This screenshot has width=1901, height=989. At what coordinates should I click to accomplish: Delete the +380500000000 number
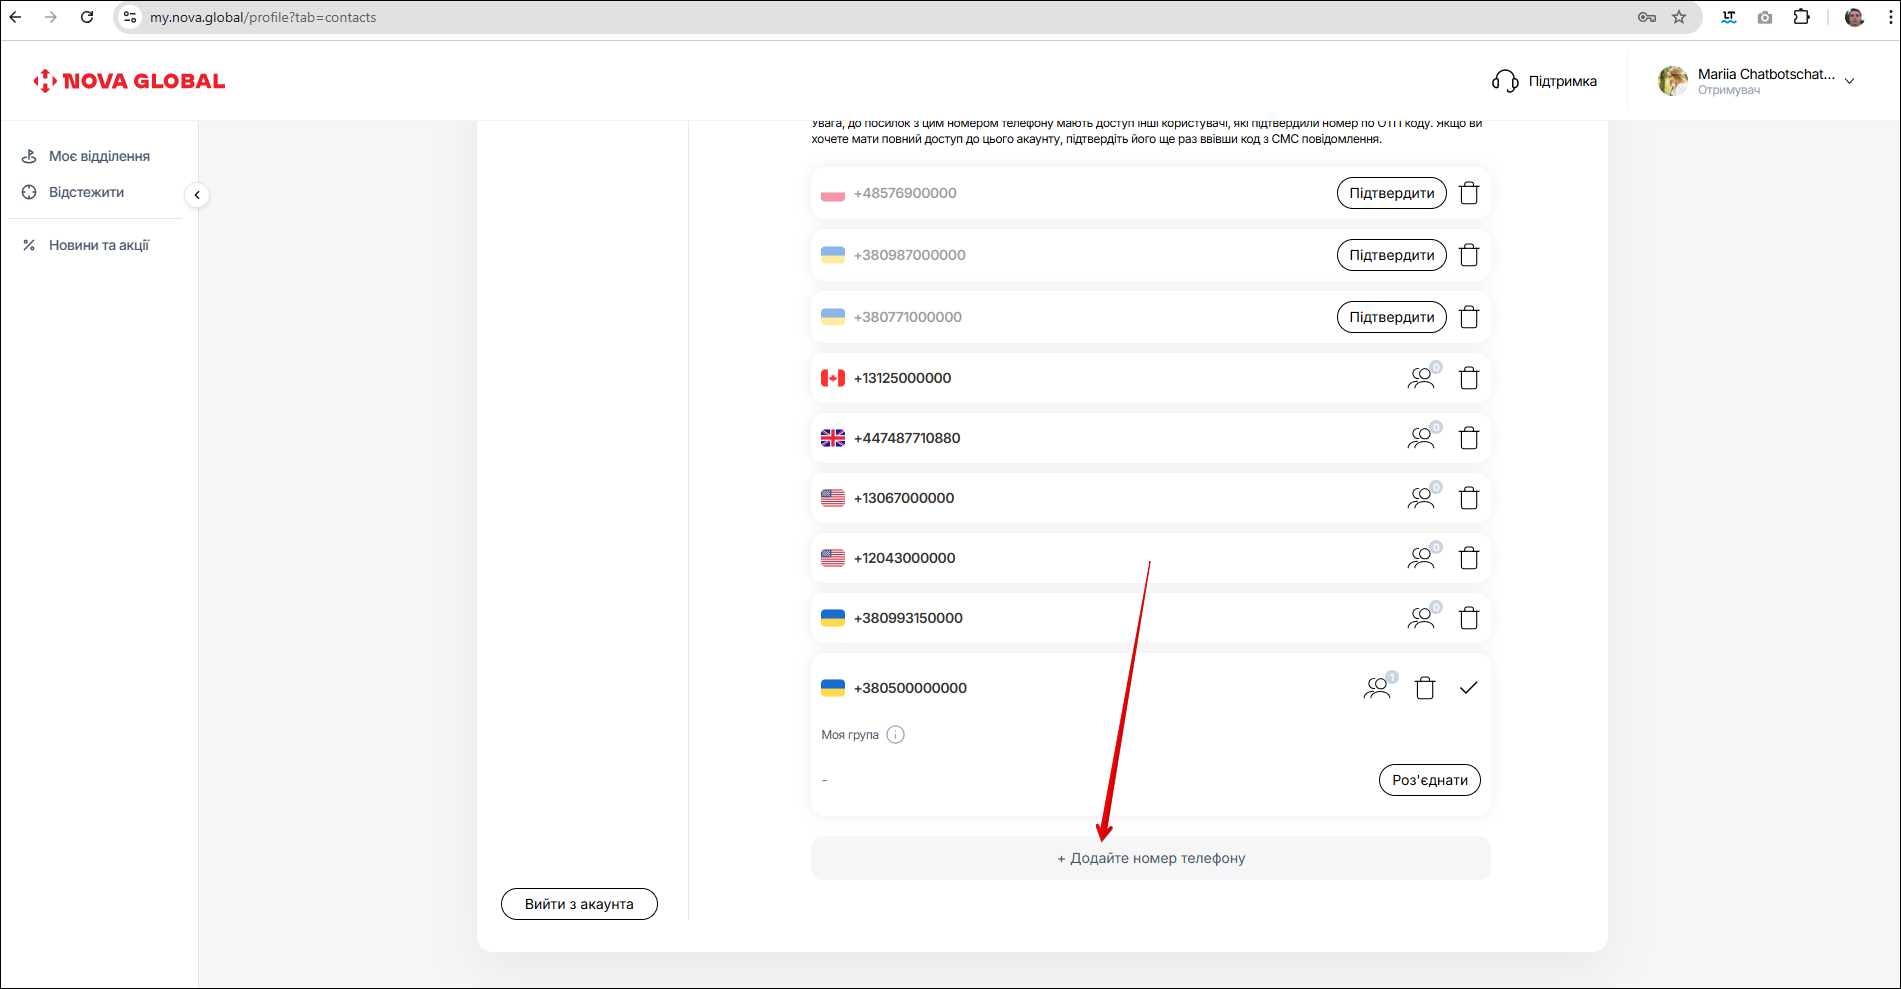point(1425,688)
